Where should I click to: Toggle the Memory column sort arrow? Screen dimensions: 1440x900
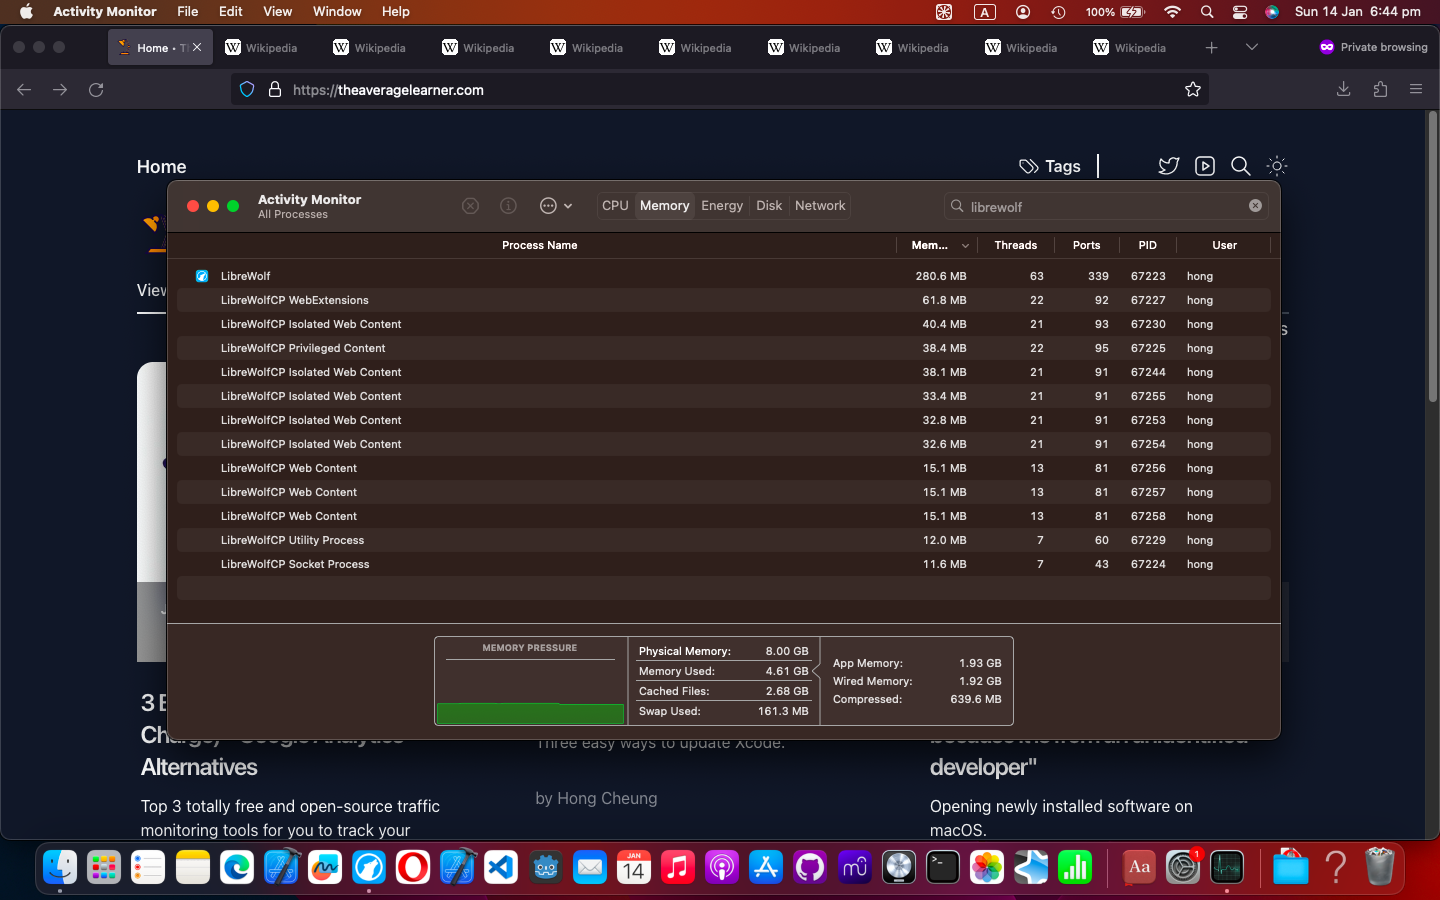965,246
